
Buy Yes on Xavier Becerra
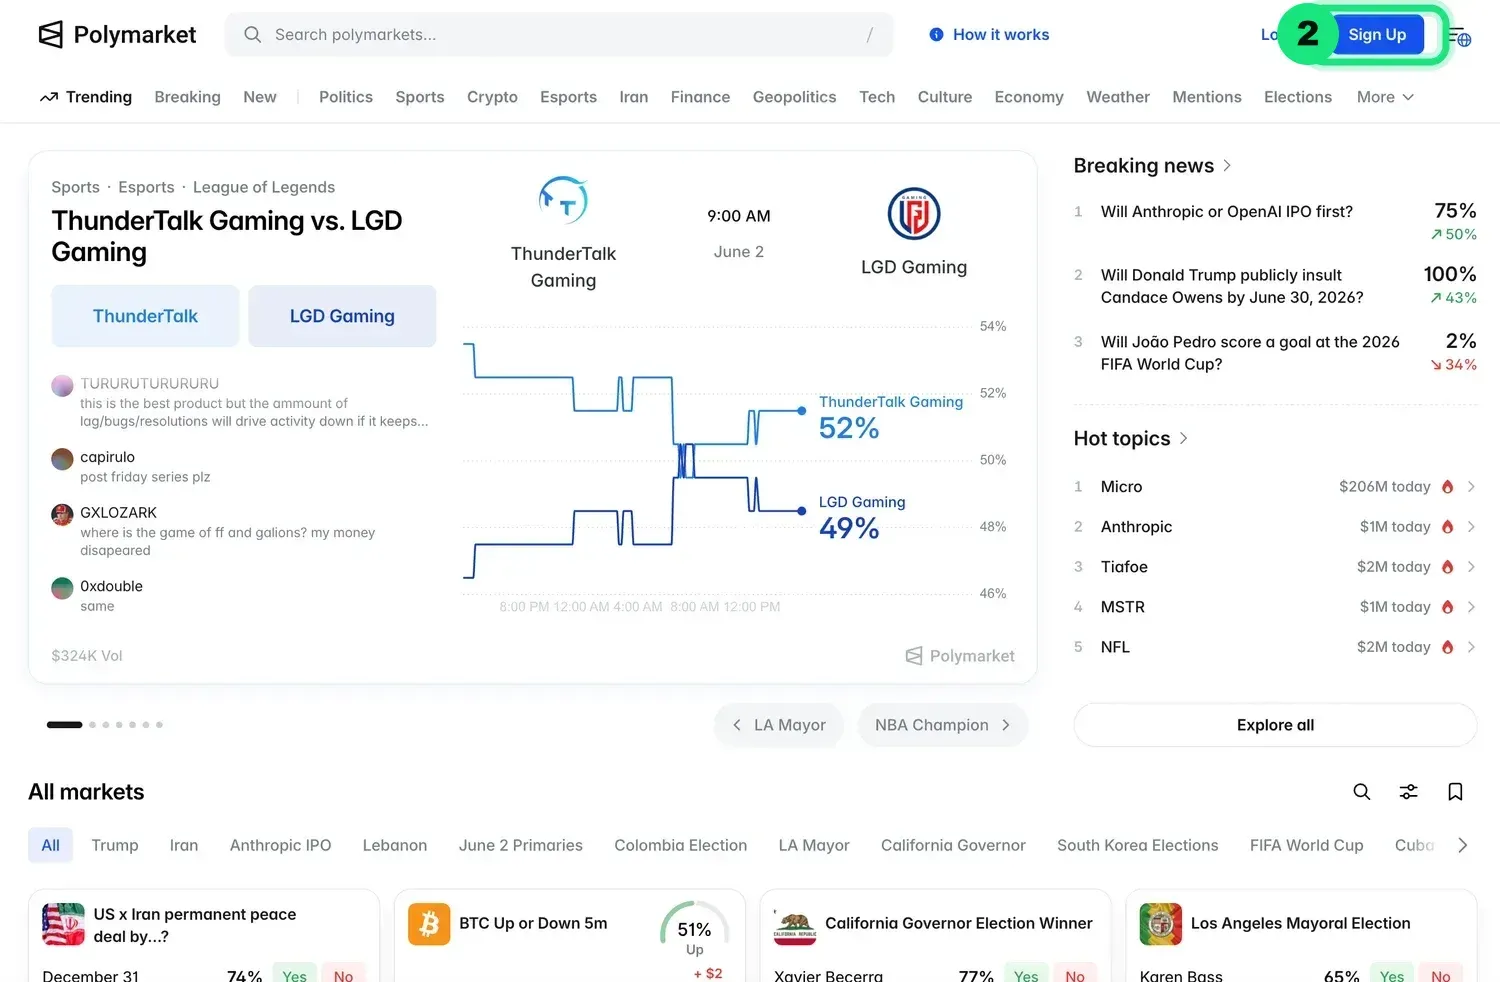tap(1026, 975)
